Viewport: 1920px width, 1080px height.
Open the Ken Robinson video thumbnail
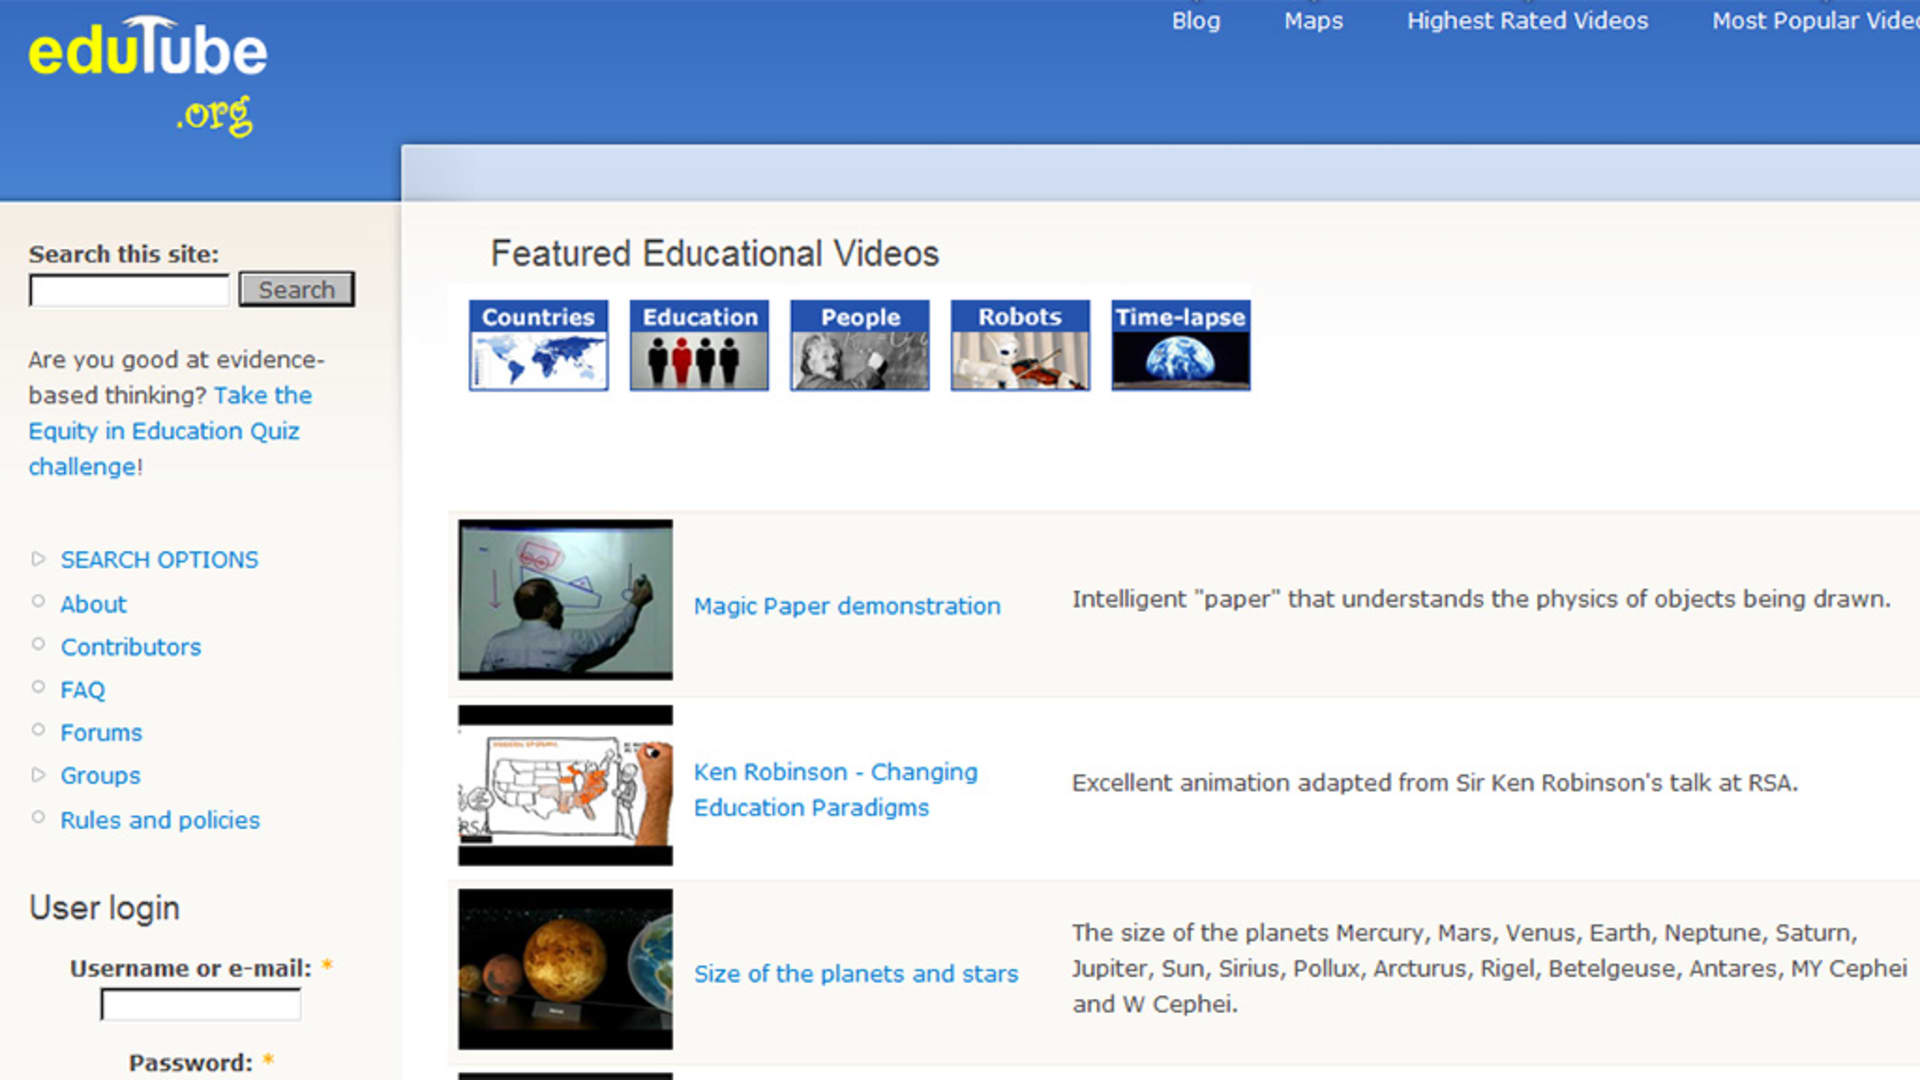point(565,785)
